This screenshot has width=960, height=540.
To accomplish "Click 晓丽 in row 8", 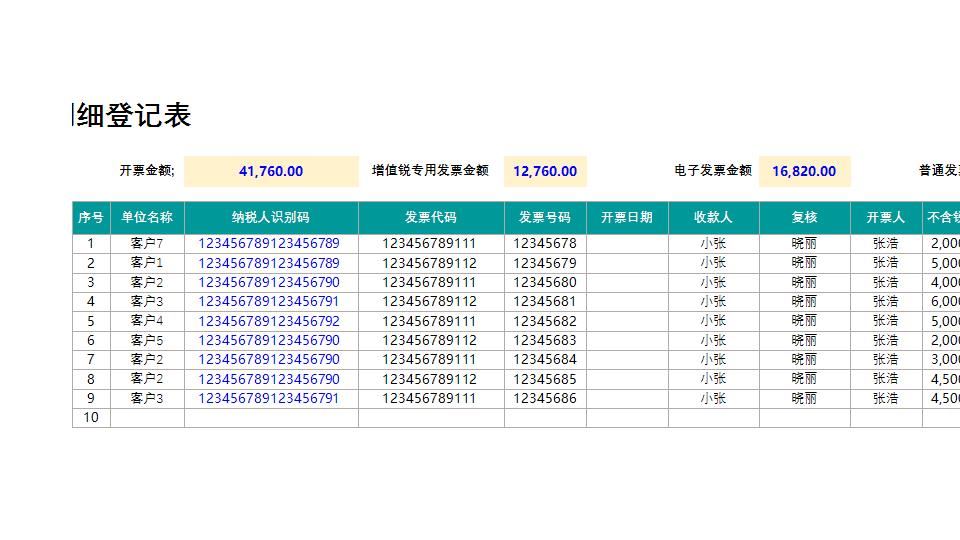I will coord(804,379).
